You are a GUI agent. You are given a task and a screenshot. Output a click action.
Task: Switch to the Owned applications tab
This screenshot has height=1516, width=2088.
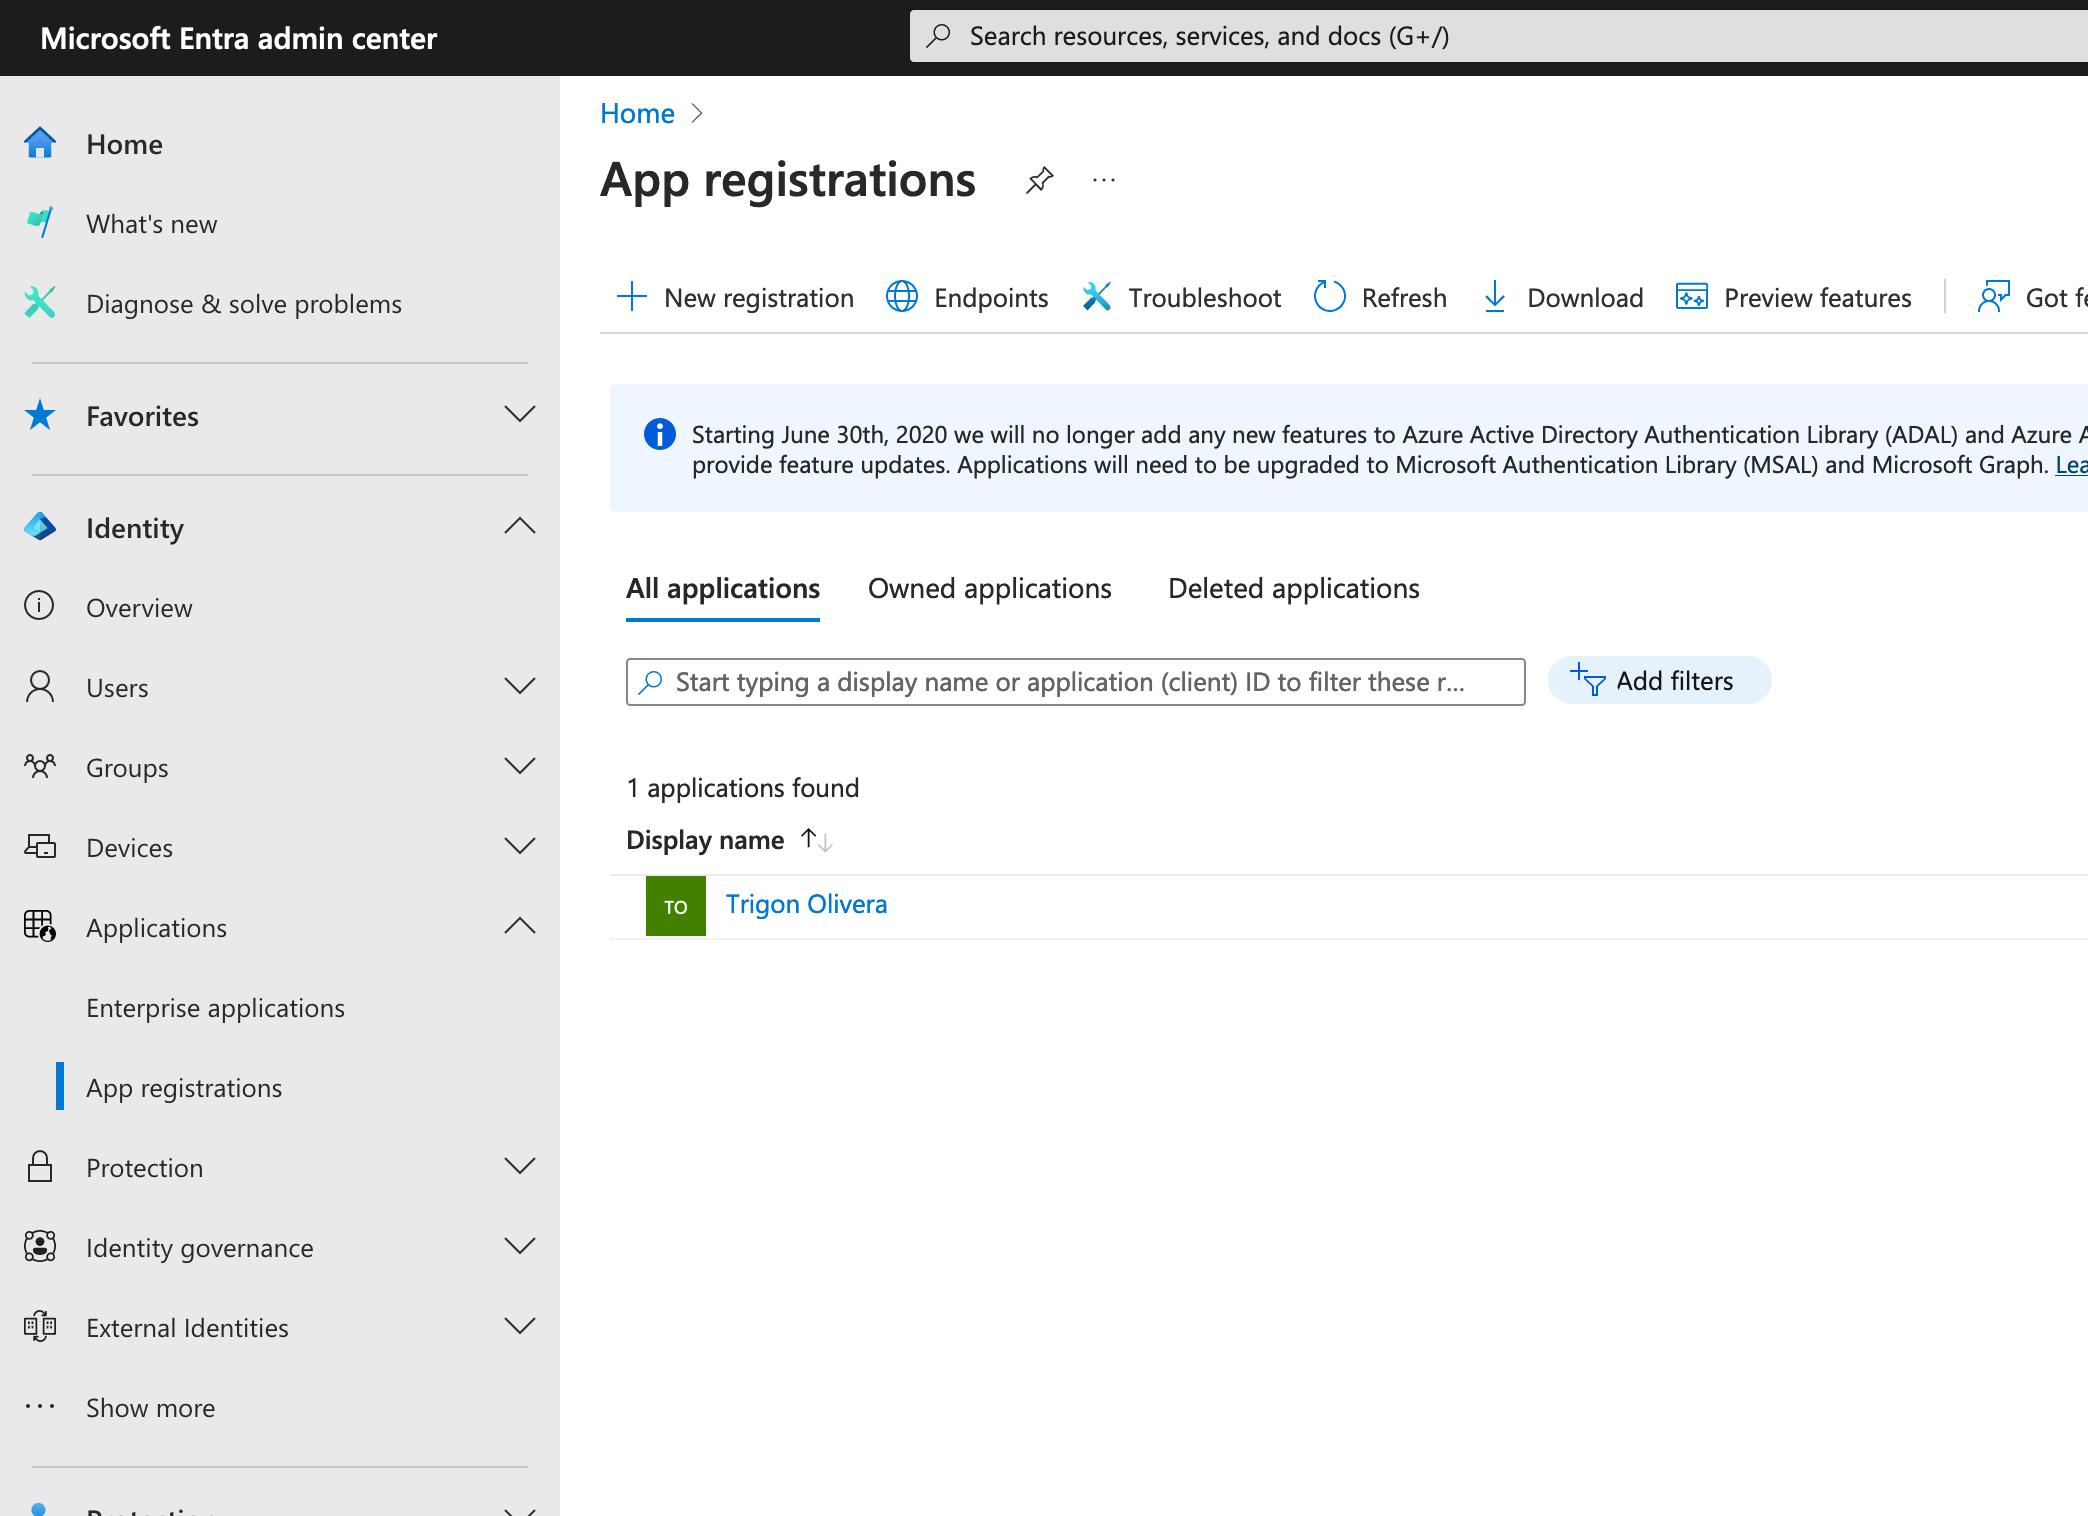990,589
